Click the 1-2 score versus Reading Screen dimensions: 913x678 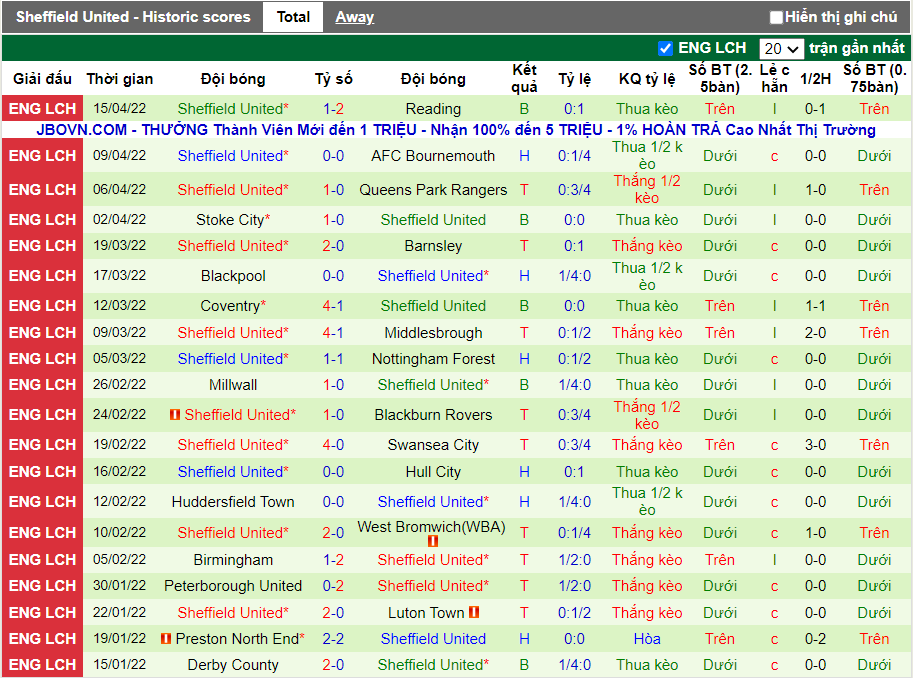pyautogui.click(x=334, y=109)
